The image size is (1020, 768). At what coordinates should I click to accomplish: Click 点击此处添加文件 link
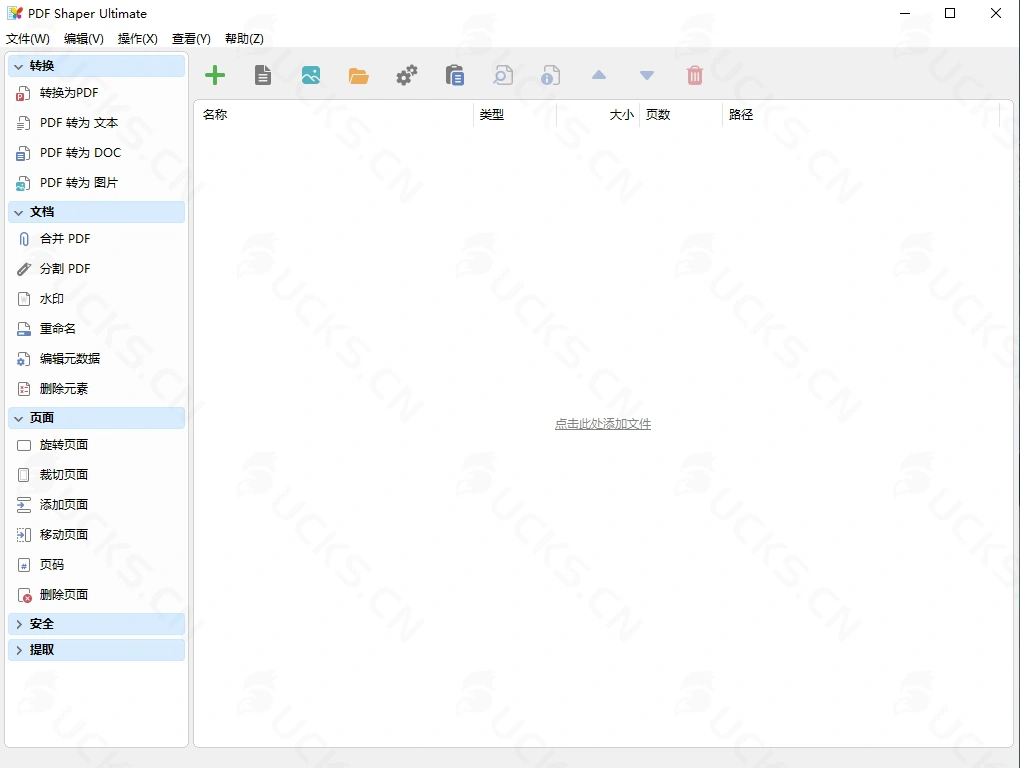click(x=602, y=423)
